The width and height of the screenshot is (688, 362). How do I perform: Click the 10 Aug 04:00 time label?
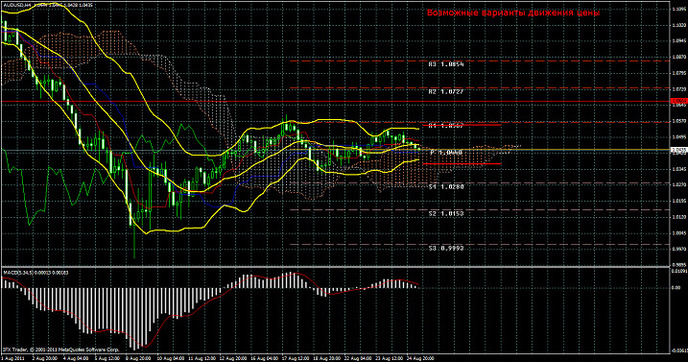pyautogui.click(x=170, y=358)
